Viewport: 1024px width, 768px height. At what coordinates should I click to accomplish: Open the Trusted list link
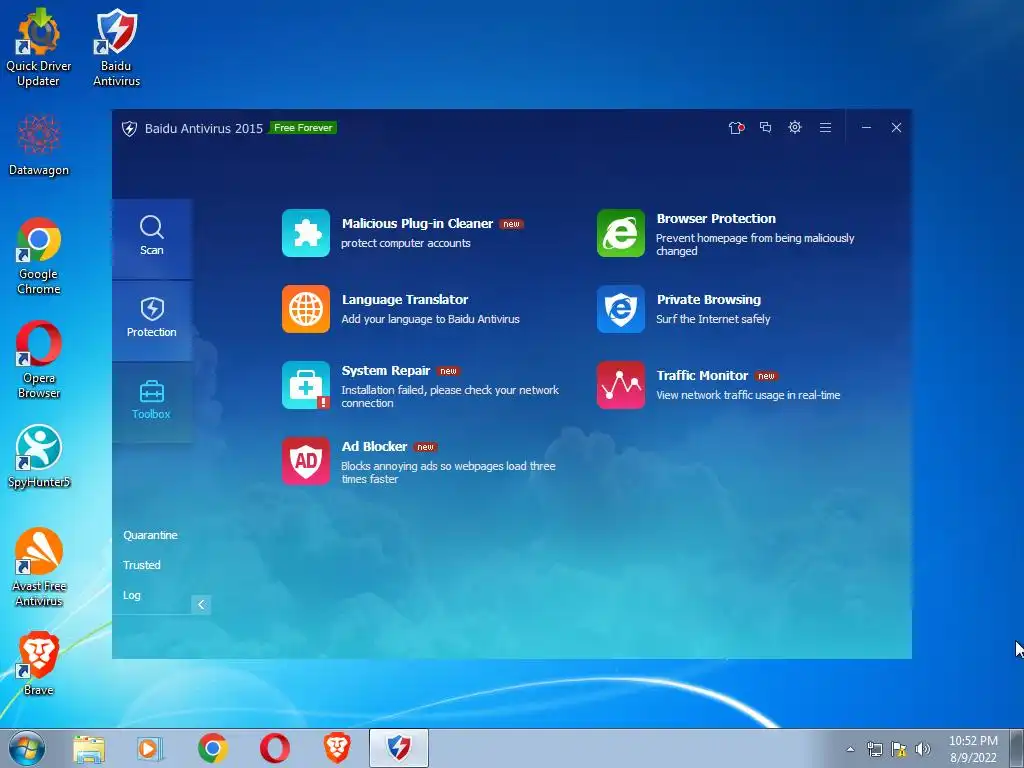click(x=142, y=565)
